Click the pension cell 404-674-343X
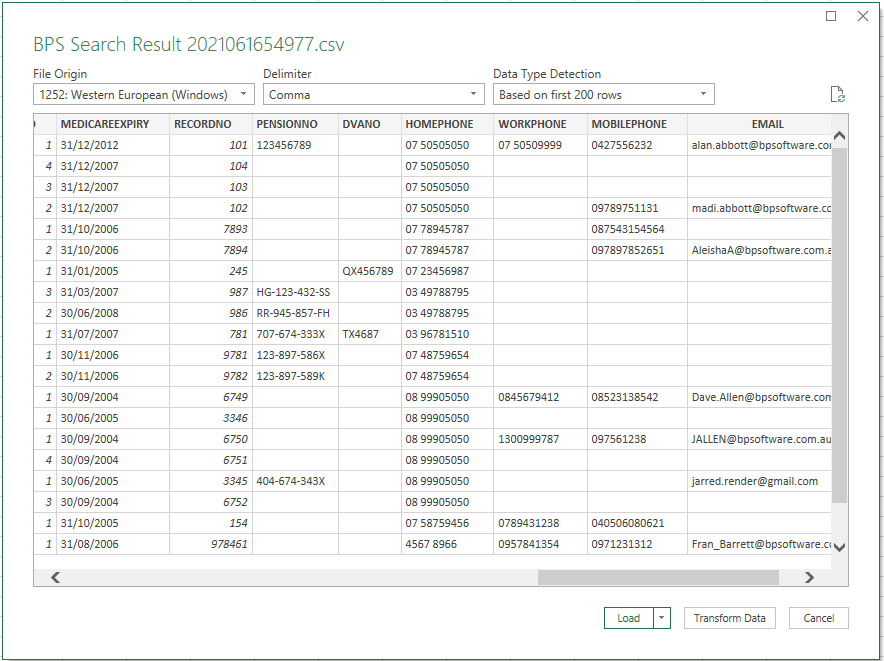884x661 pixels. pyautogui.click(x=295, y=481)
